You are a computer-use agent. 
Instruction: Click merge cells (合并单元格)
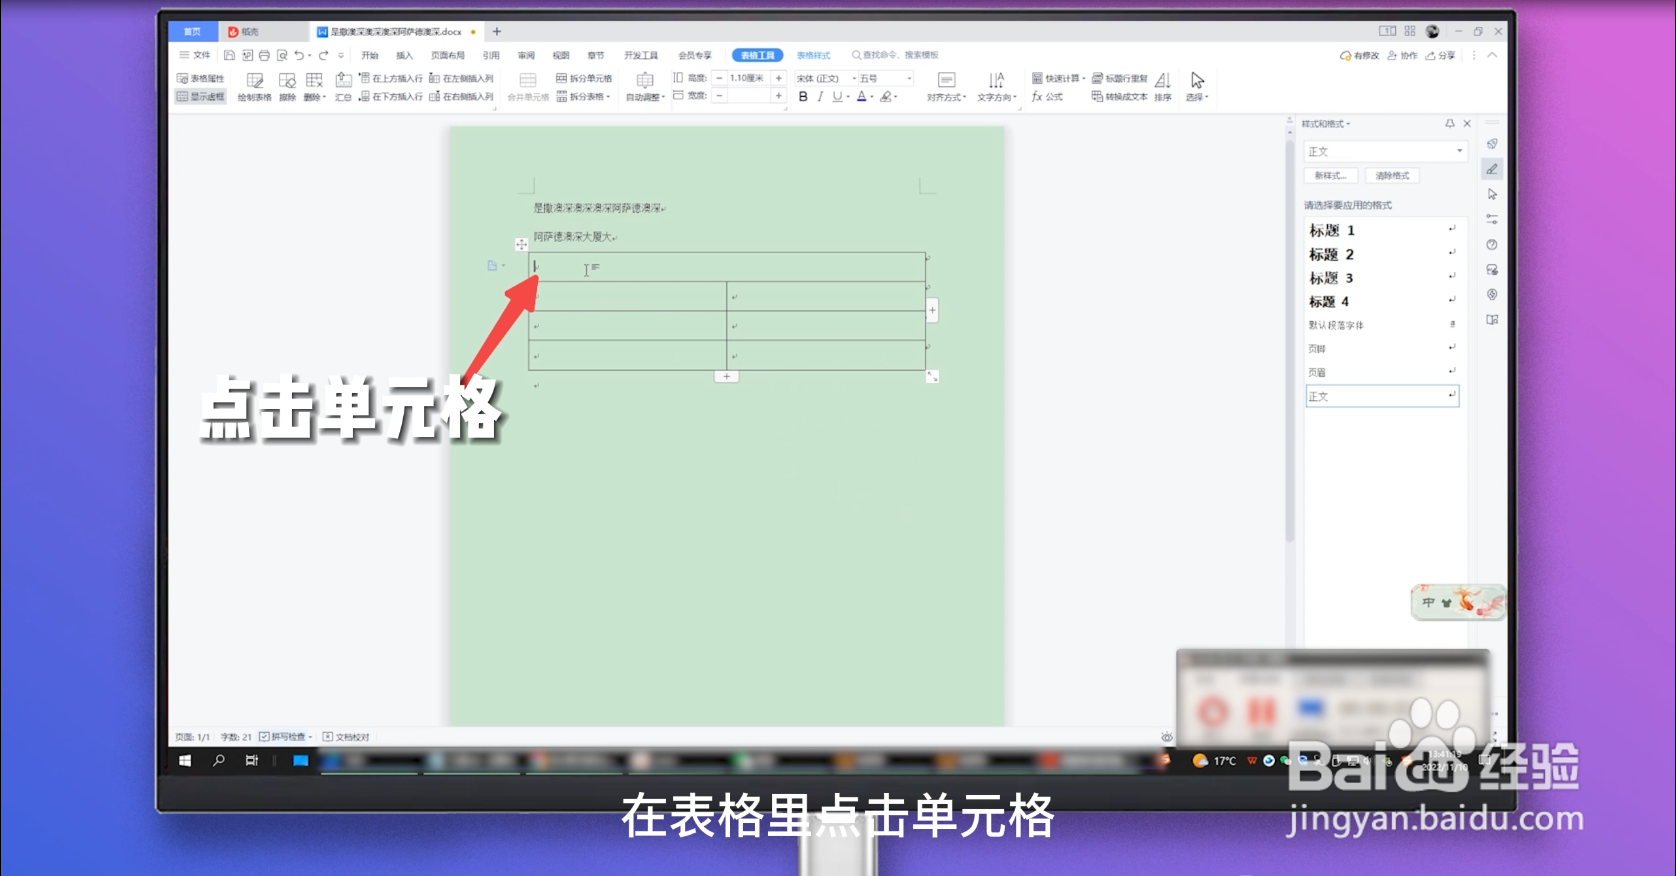coord(528,87)
